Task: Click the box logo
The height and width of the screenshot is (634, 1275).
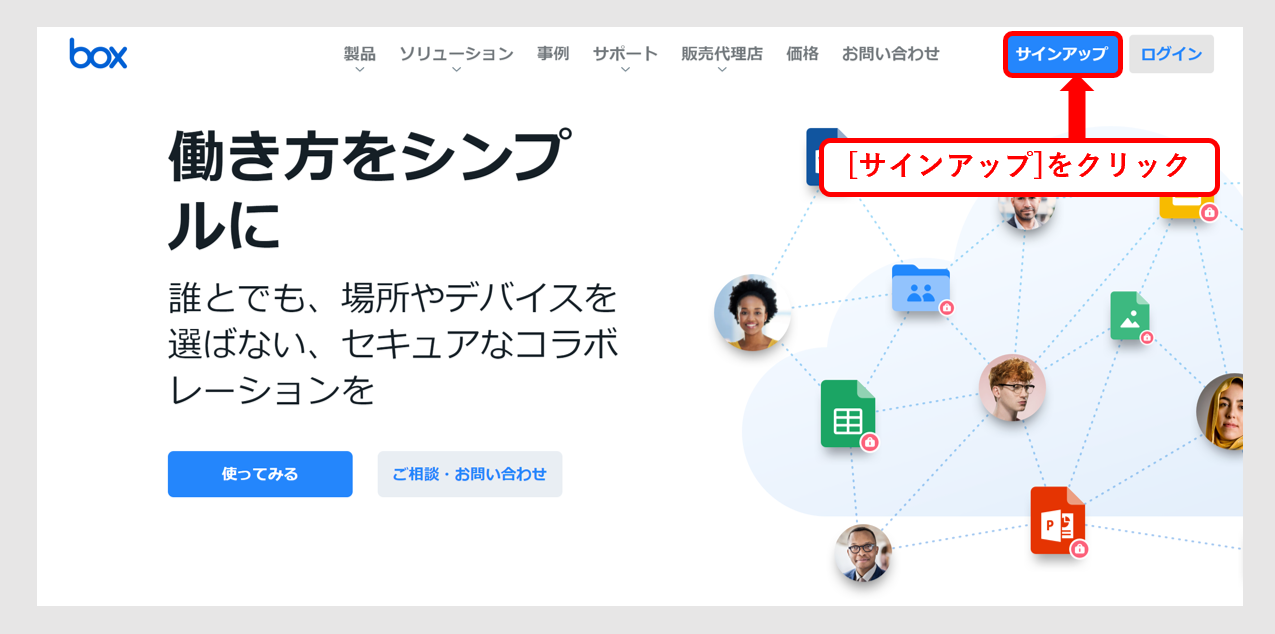Action: [98, 54]
